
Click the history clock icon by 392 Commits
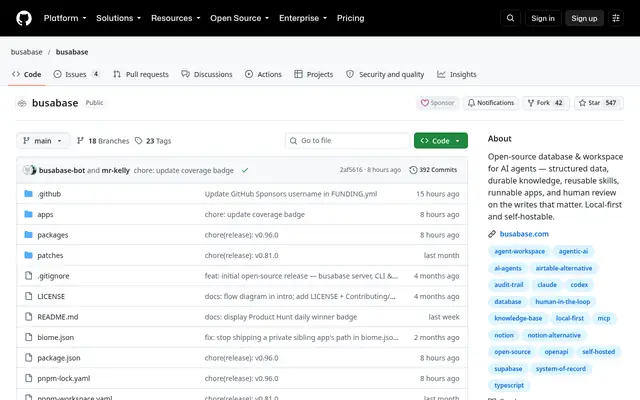[x=413, y=170]
